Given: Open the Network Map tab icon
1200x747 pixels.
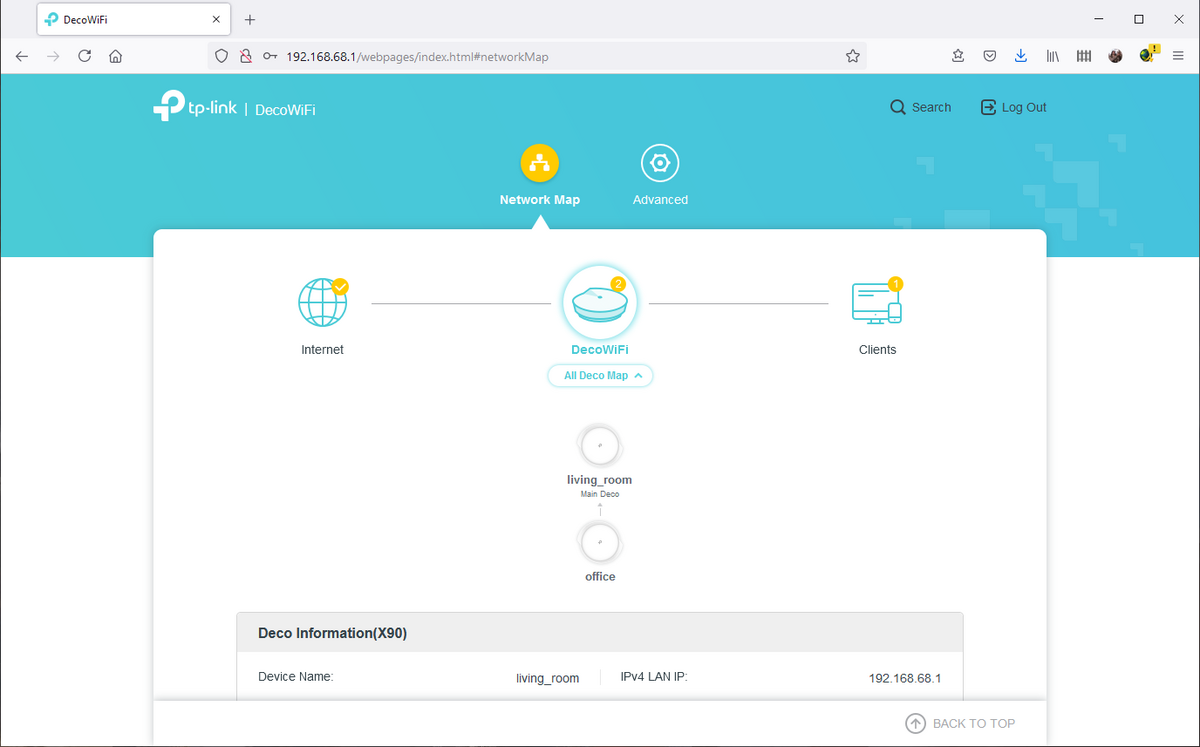Looking at the screenshot, I should (540, 163).
